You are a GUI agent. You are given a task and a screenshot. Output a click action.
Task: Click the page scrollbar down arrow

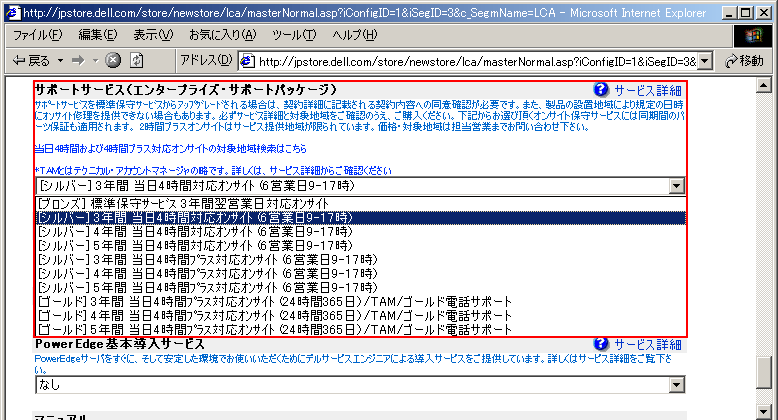tap(764, 412)
